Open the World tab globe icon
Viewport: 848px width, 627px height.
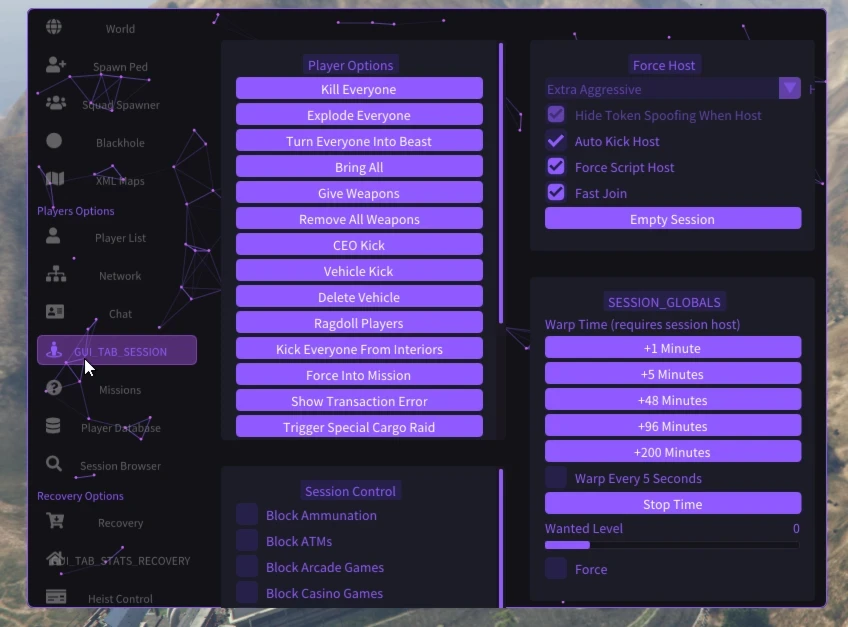click(x=54, y=27)
